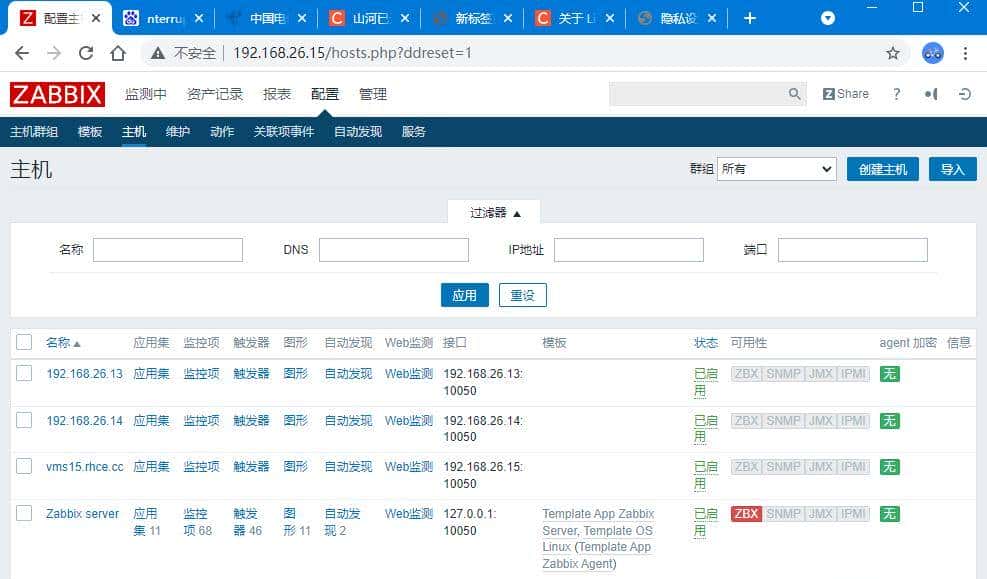
Task: Open the 群组 dropdown showing 所有
Action: [x=777, y=168]
